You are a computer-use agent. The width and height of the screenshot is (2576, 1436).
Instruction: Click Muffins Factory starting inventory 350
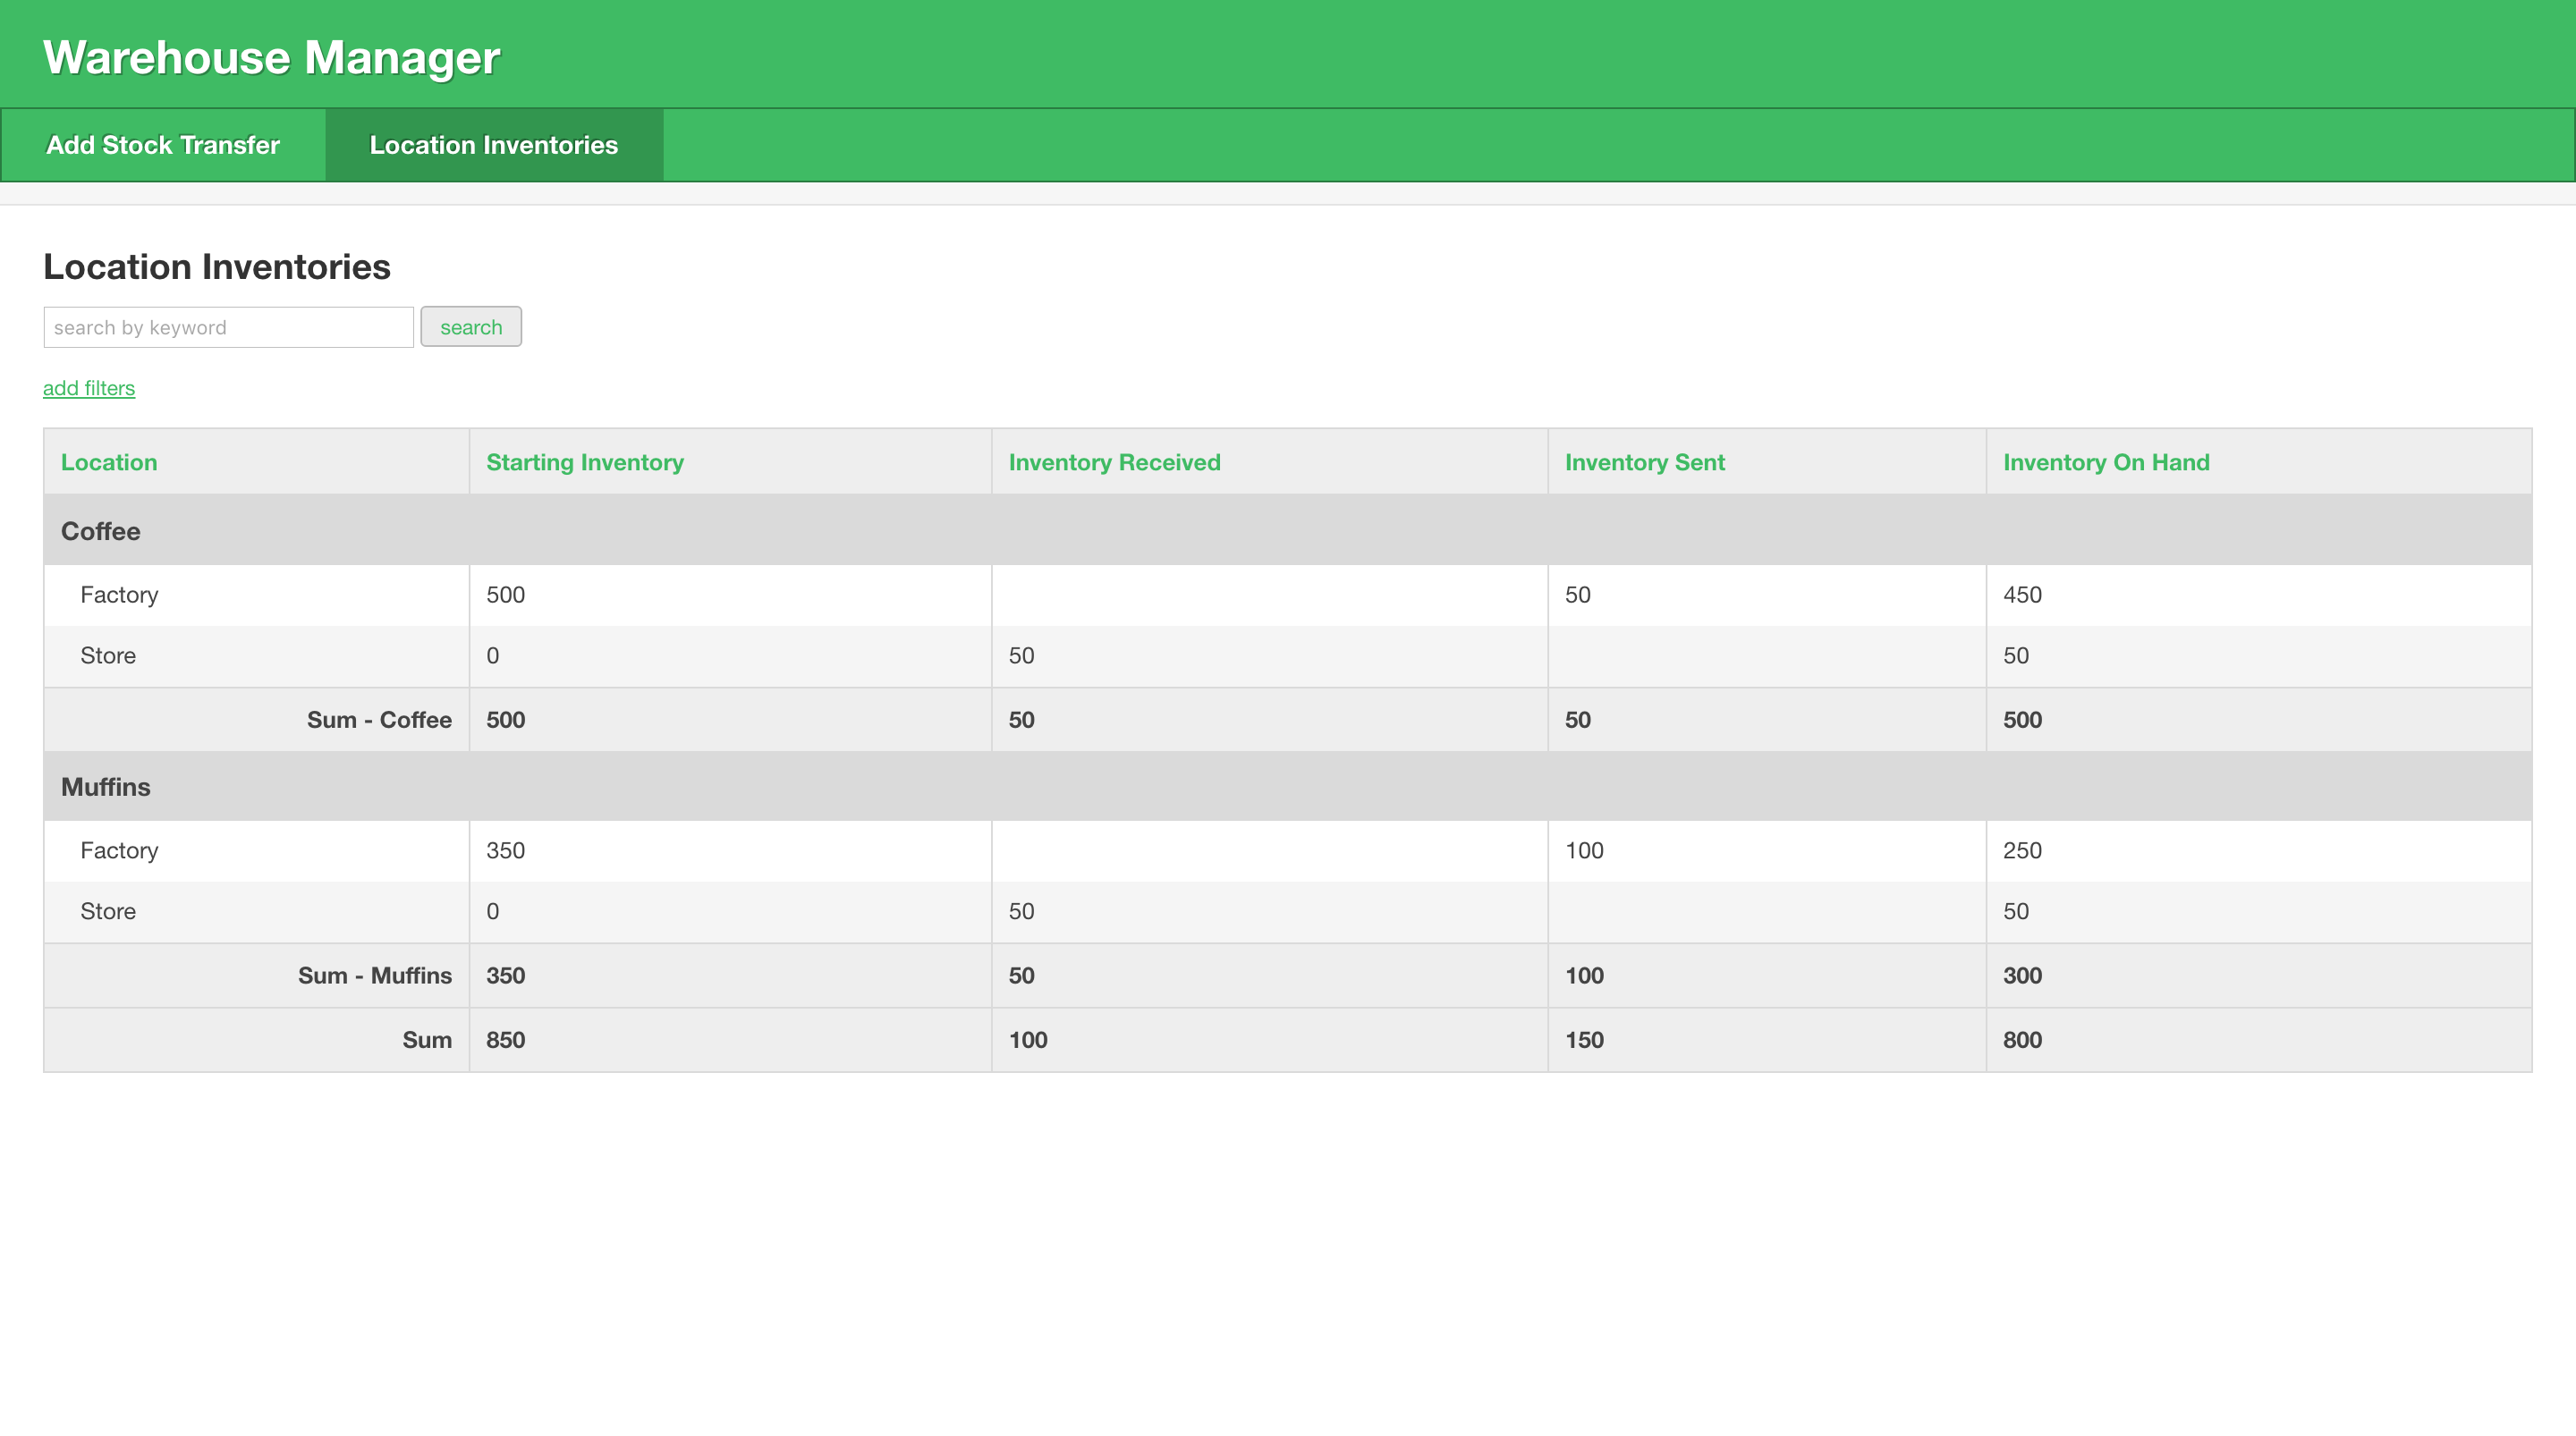505,851
